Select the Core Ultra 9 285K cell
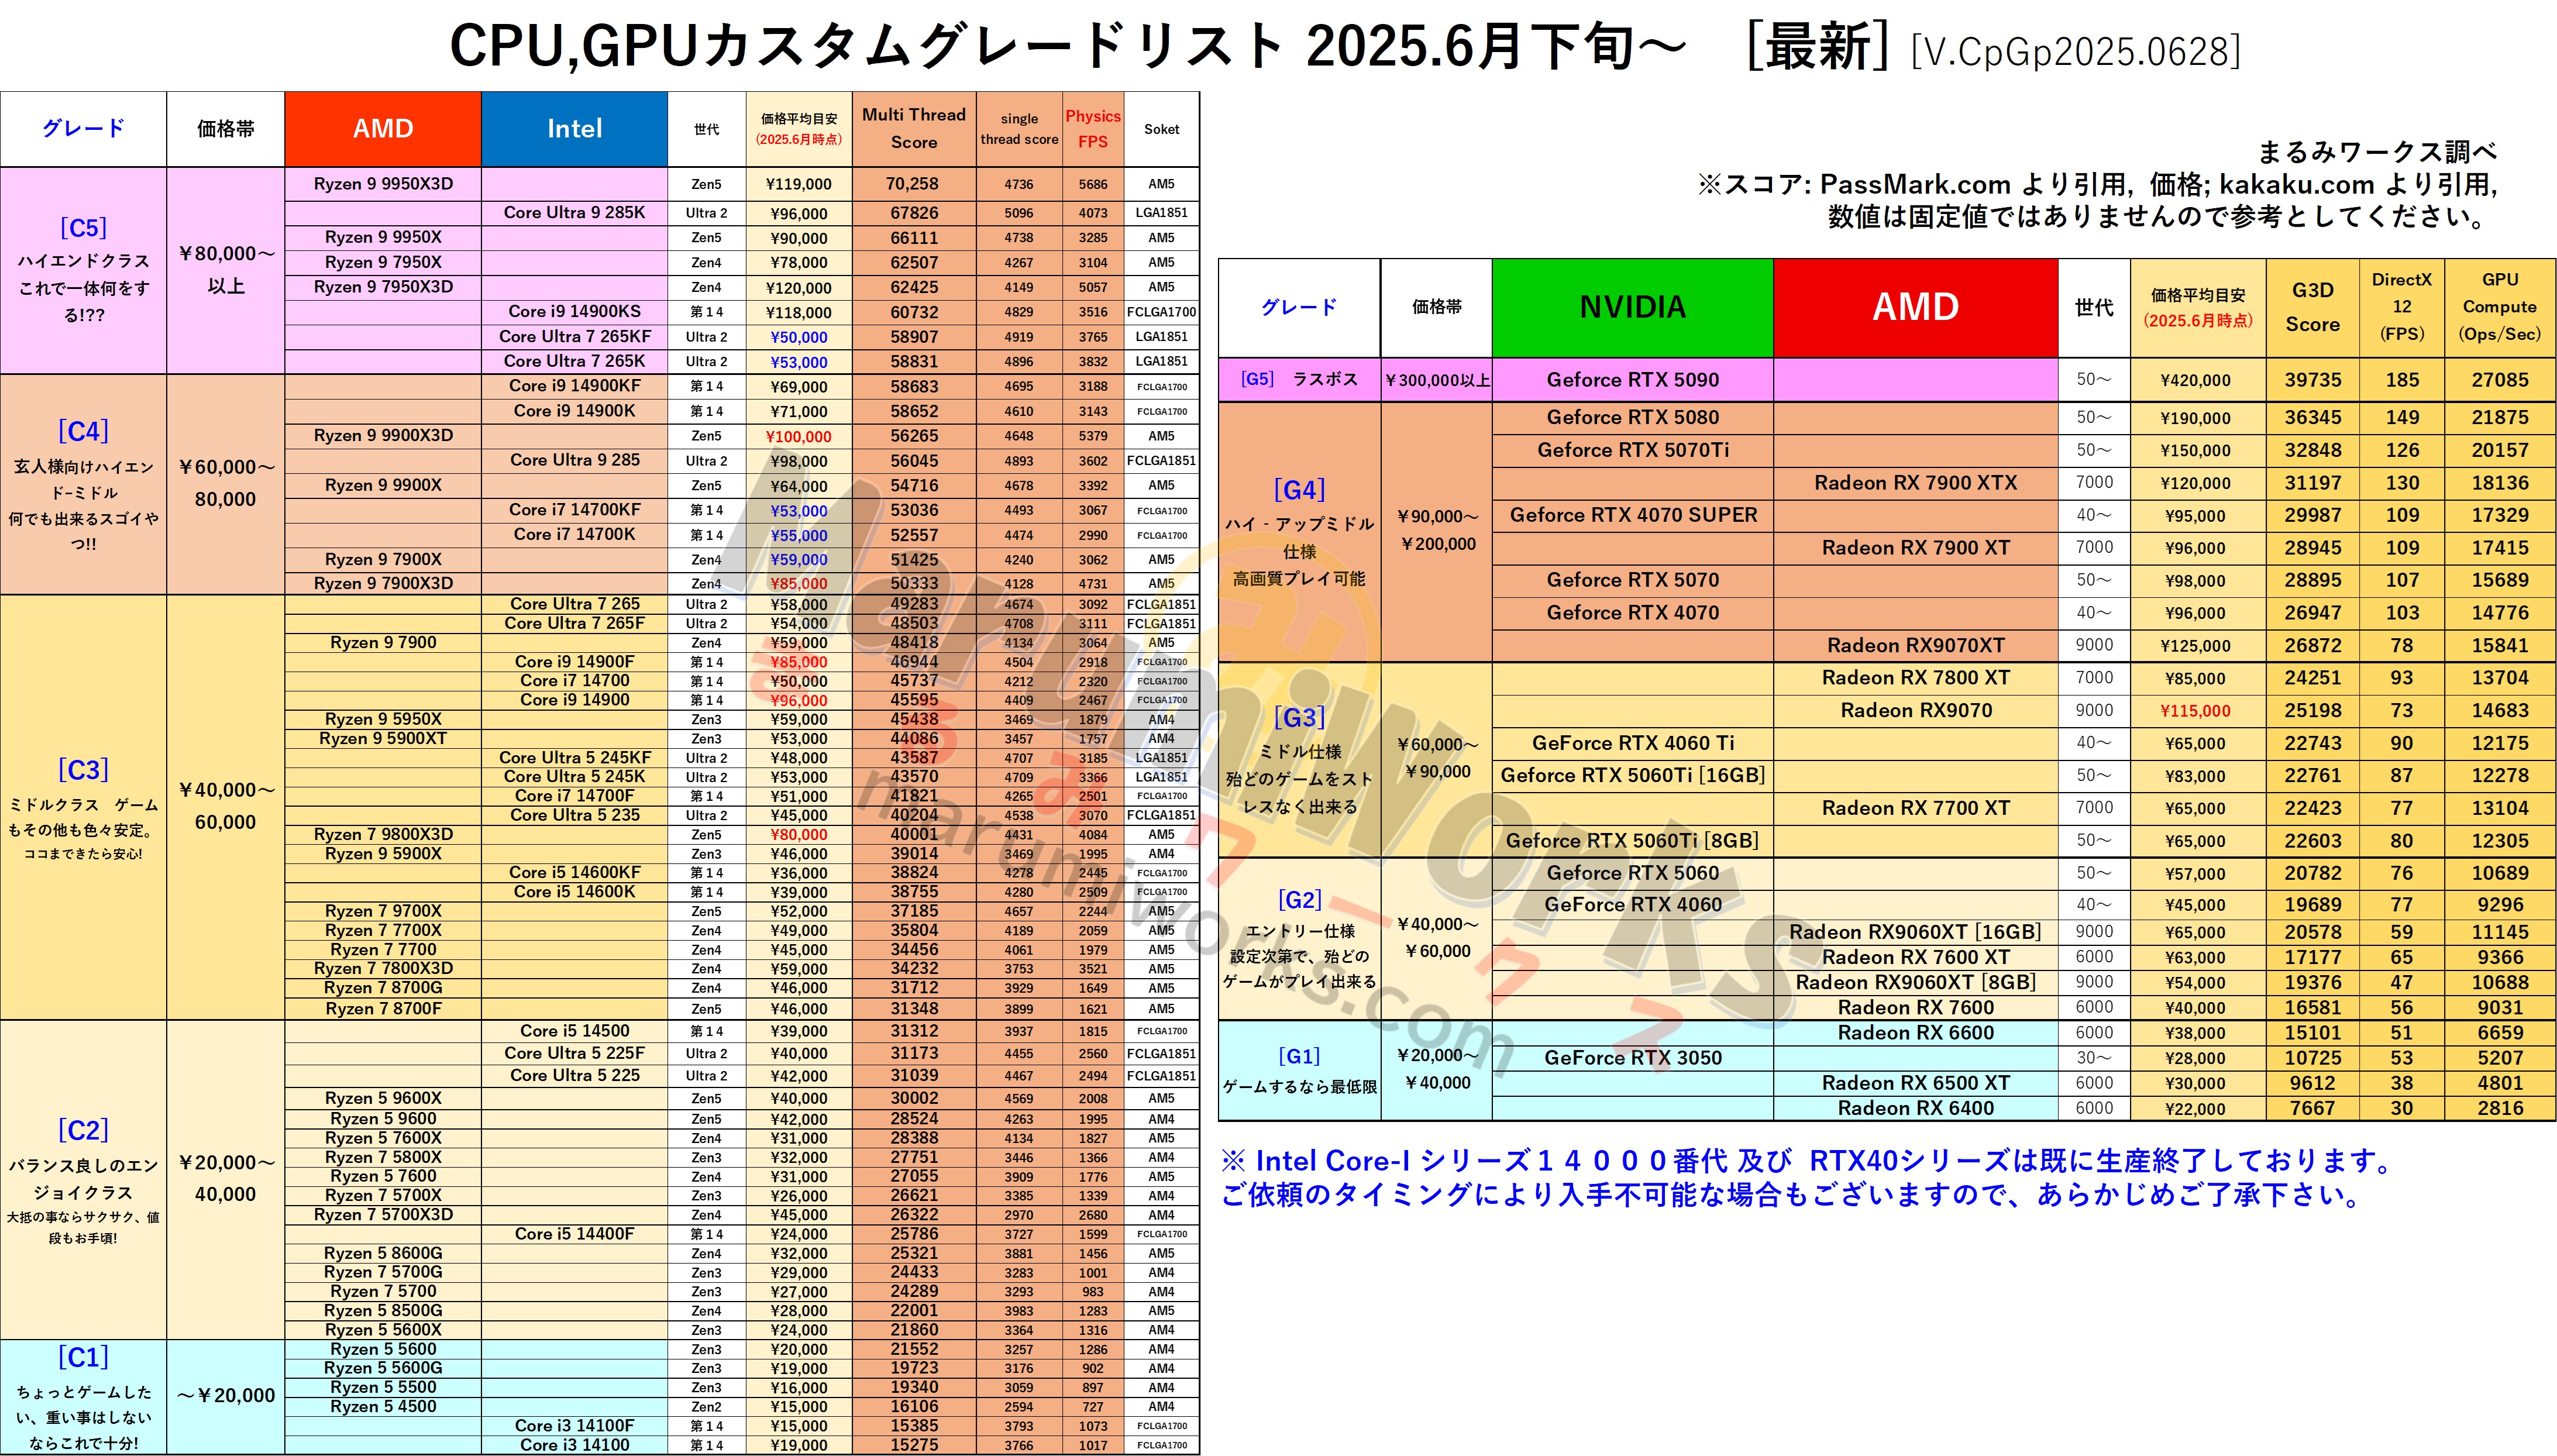 pyautogui.click(x=574, y=213)
